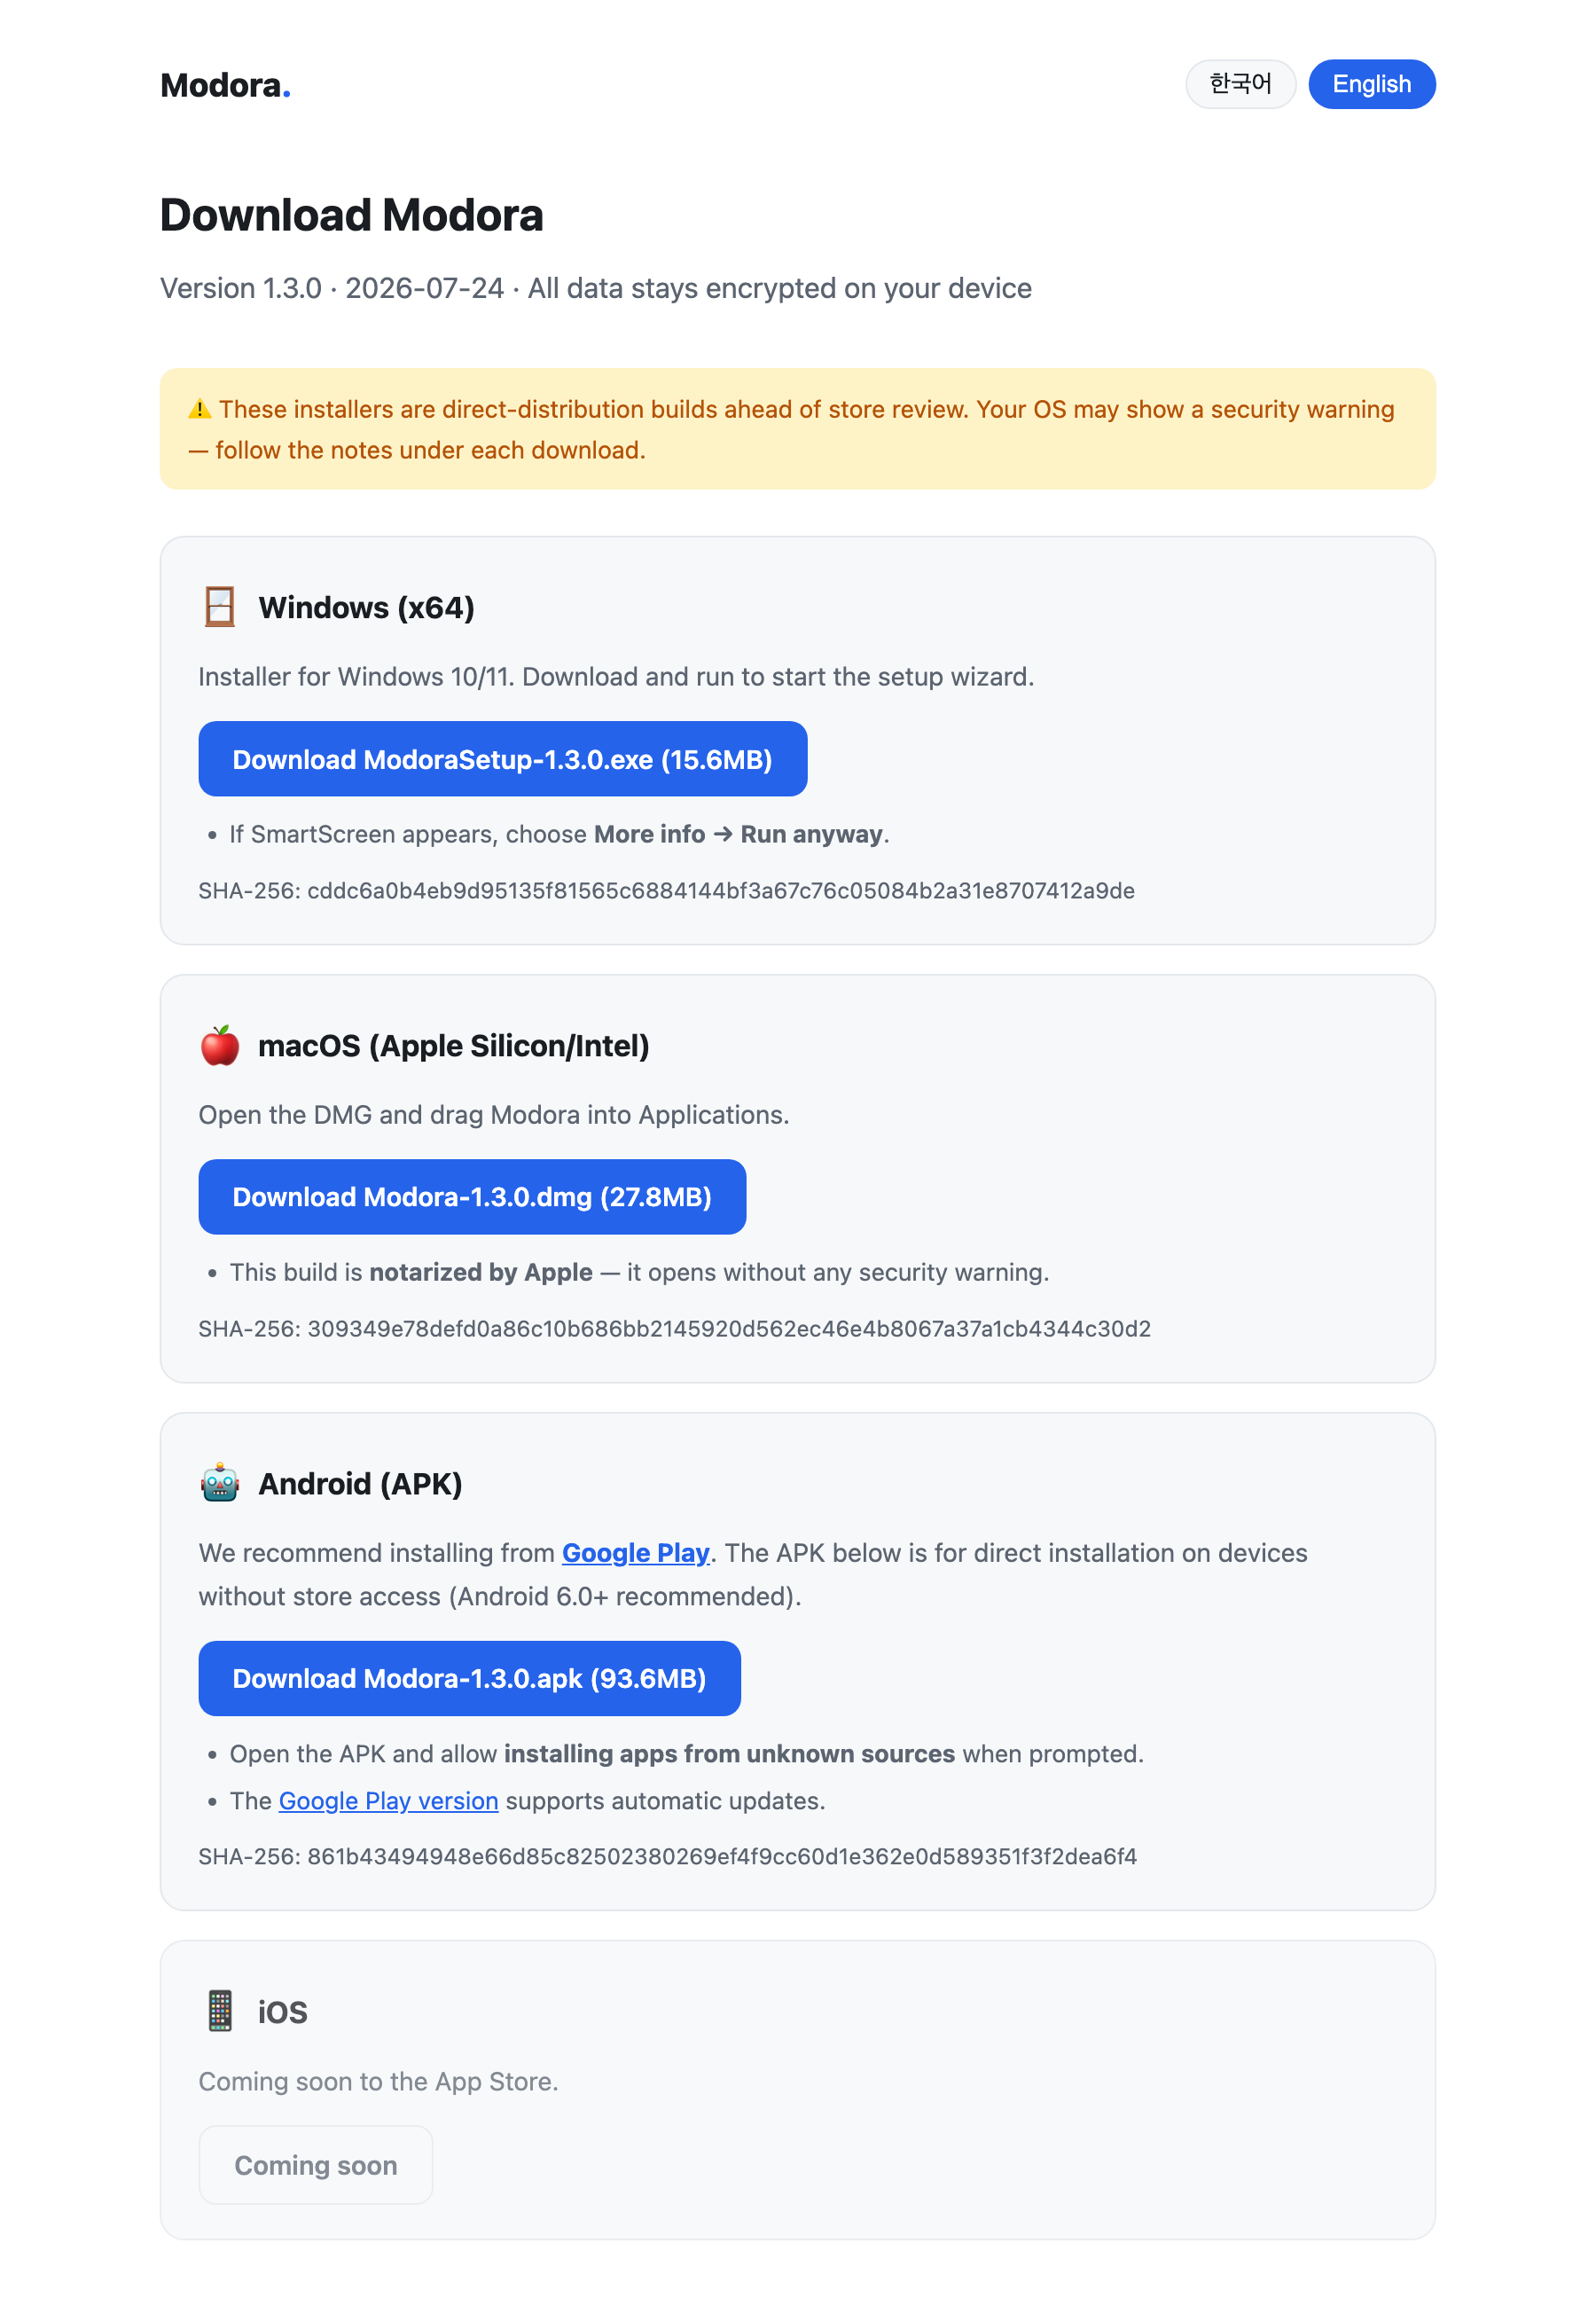The height and width of the screenshot is (2306, 1596).
Task: Click the Download Modora page title
Action: click(352, 215)
